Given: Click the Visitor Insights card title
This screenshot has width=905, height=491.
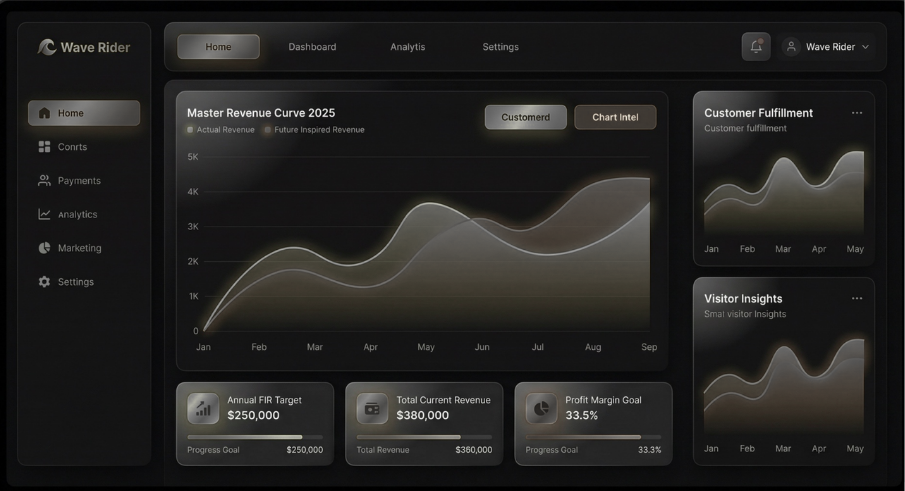Looking at the screenshot, I should pyautogui.click(x=743, y=298).
